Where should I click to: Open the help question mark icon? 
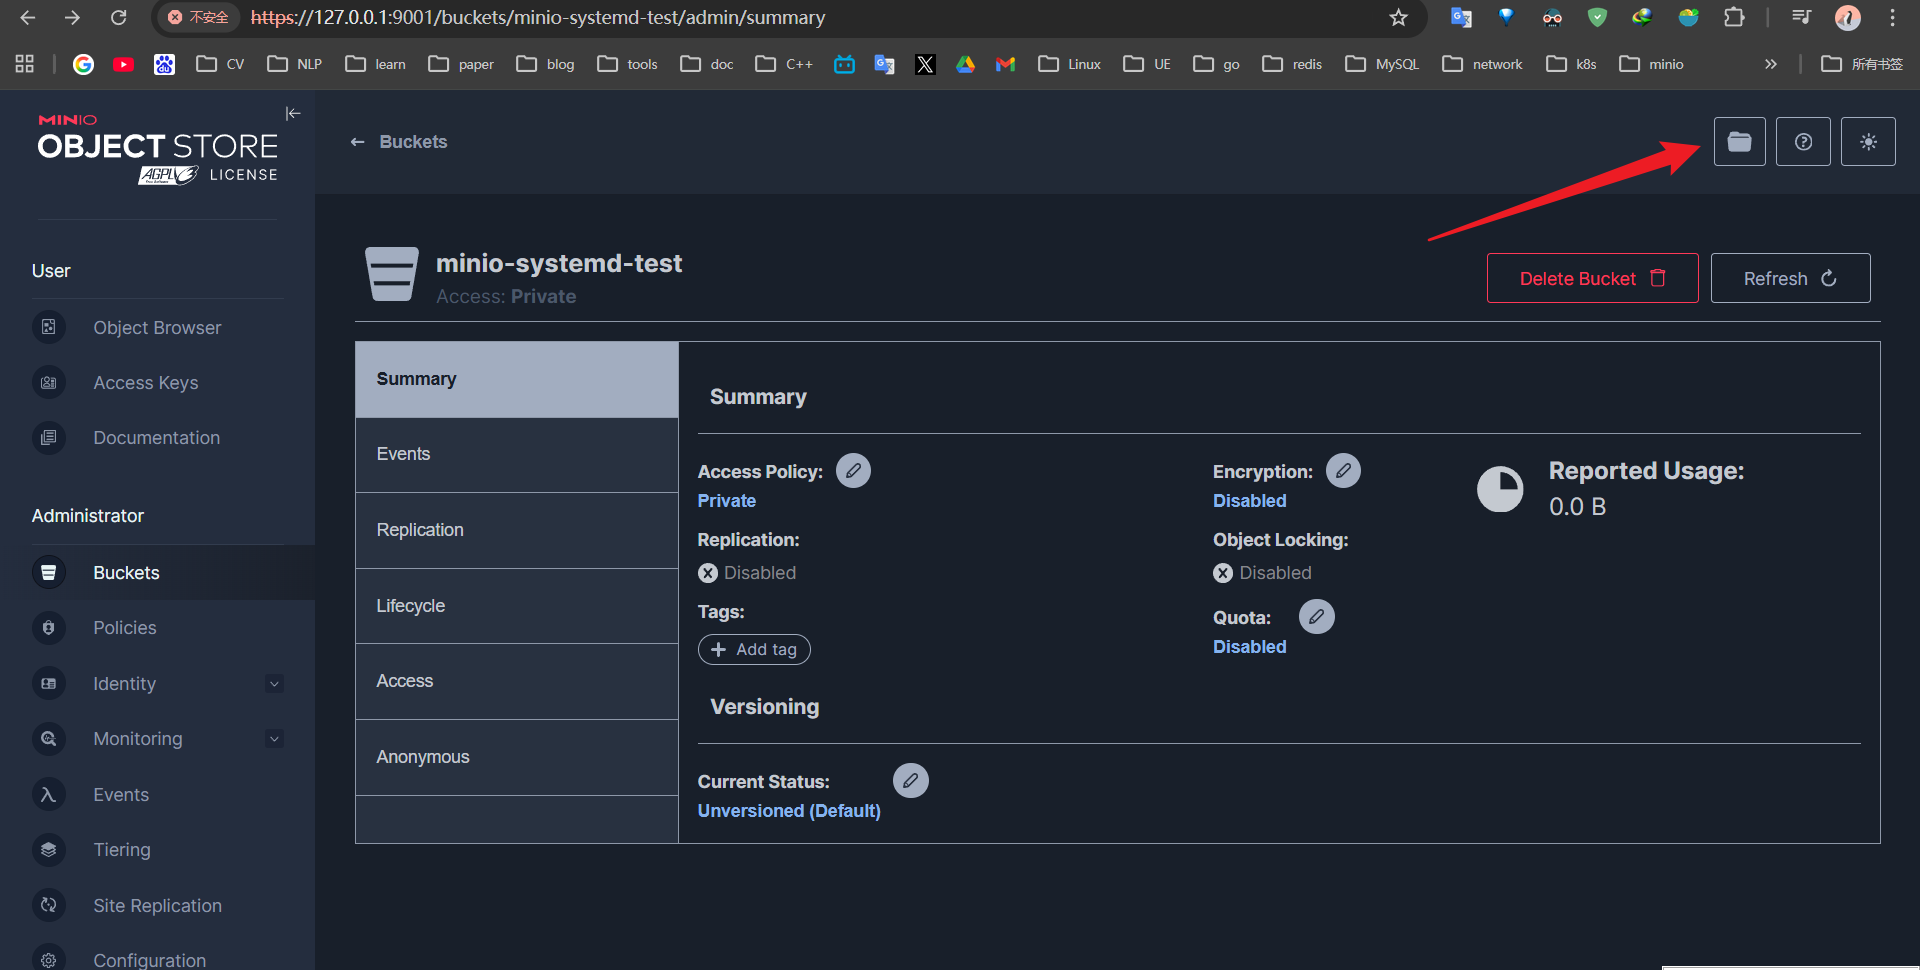(x=1803, y=142)
